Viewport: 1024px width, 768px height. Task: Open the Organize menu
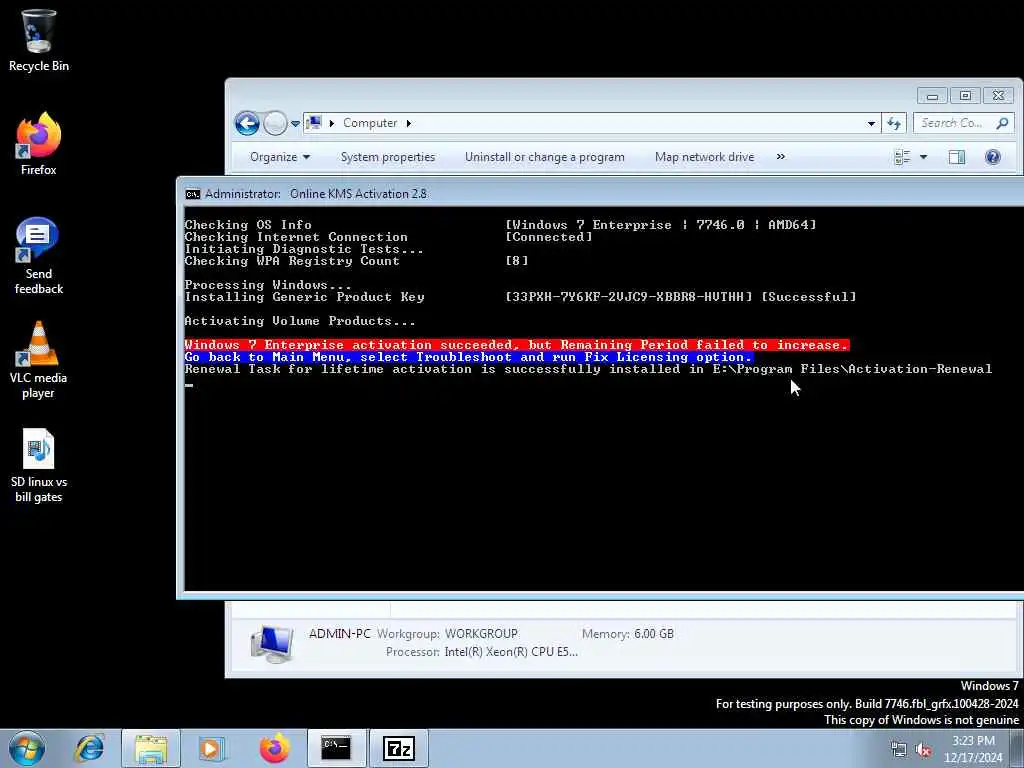(280, 157)
